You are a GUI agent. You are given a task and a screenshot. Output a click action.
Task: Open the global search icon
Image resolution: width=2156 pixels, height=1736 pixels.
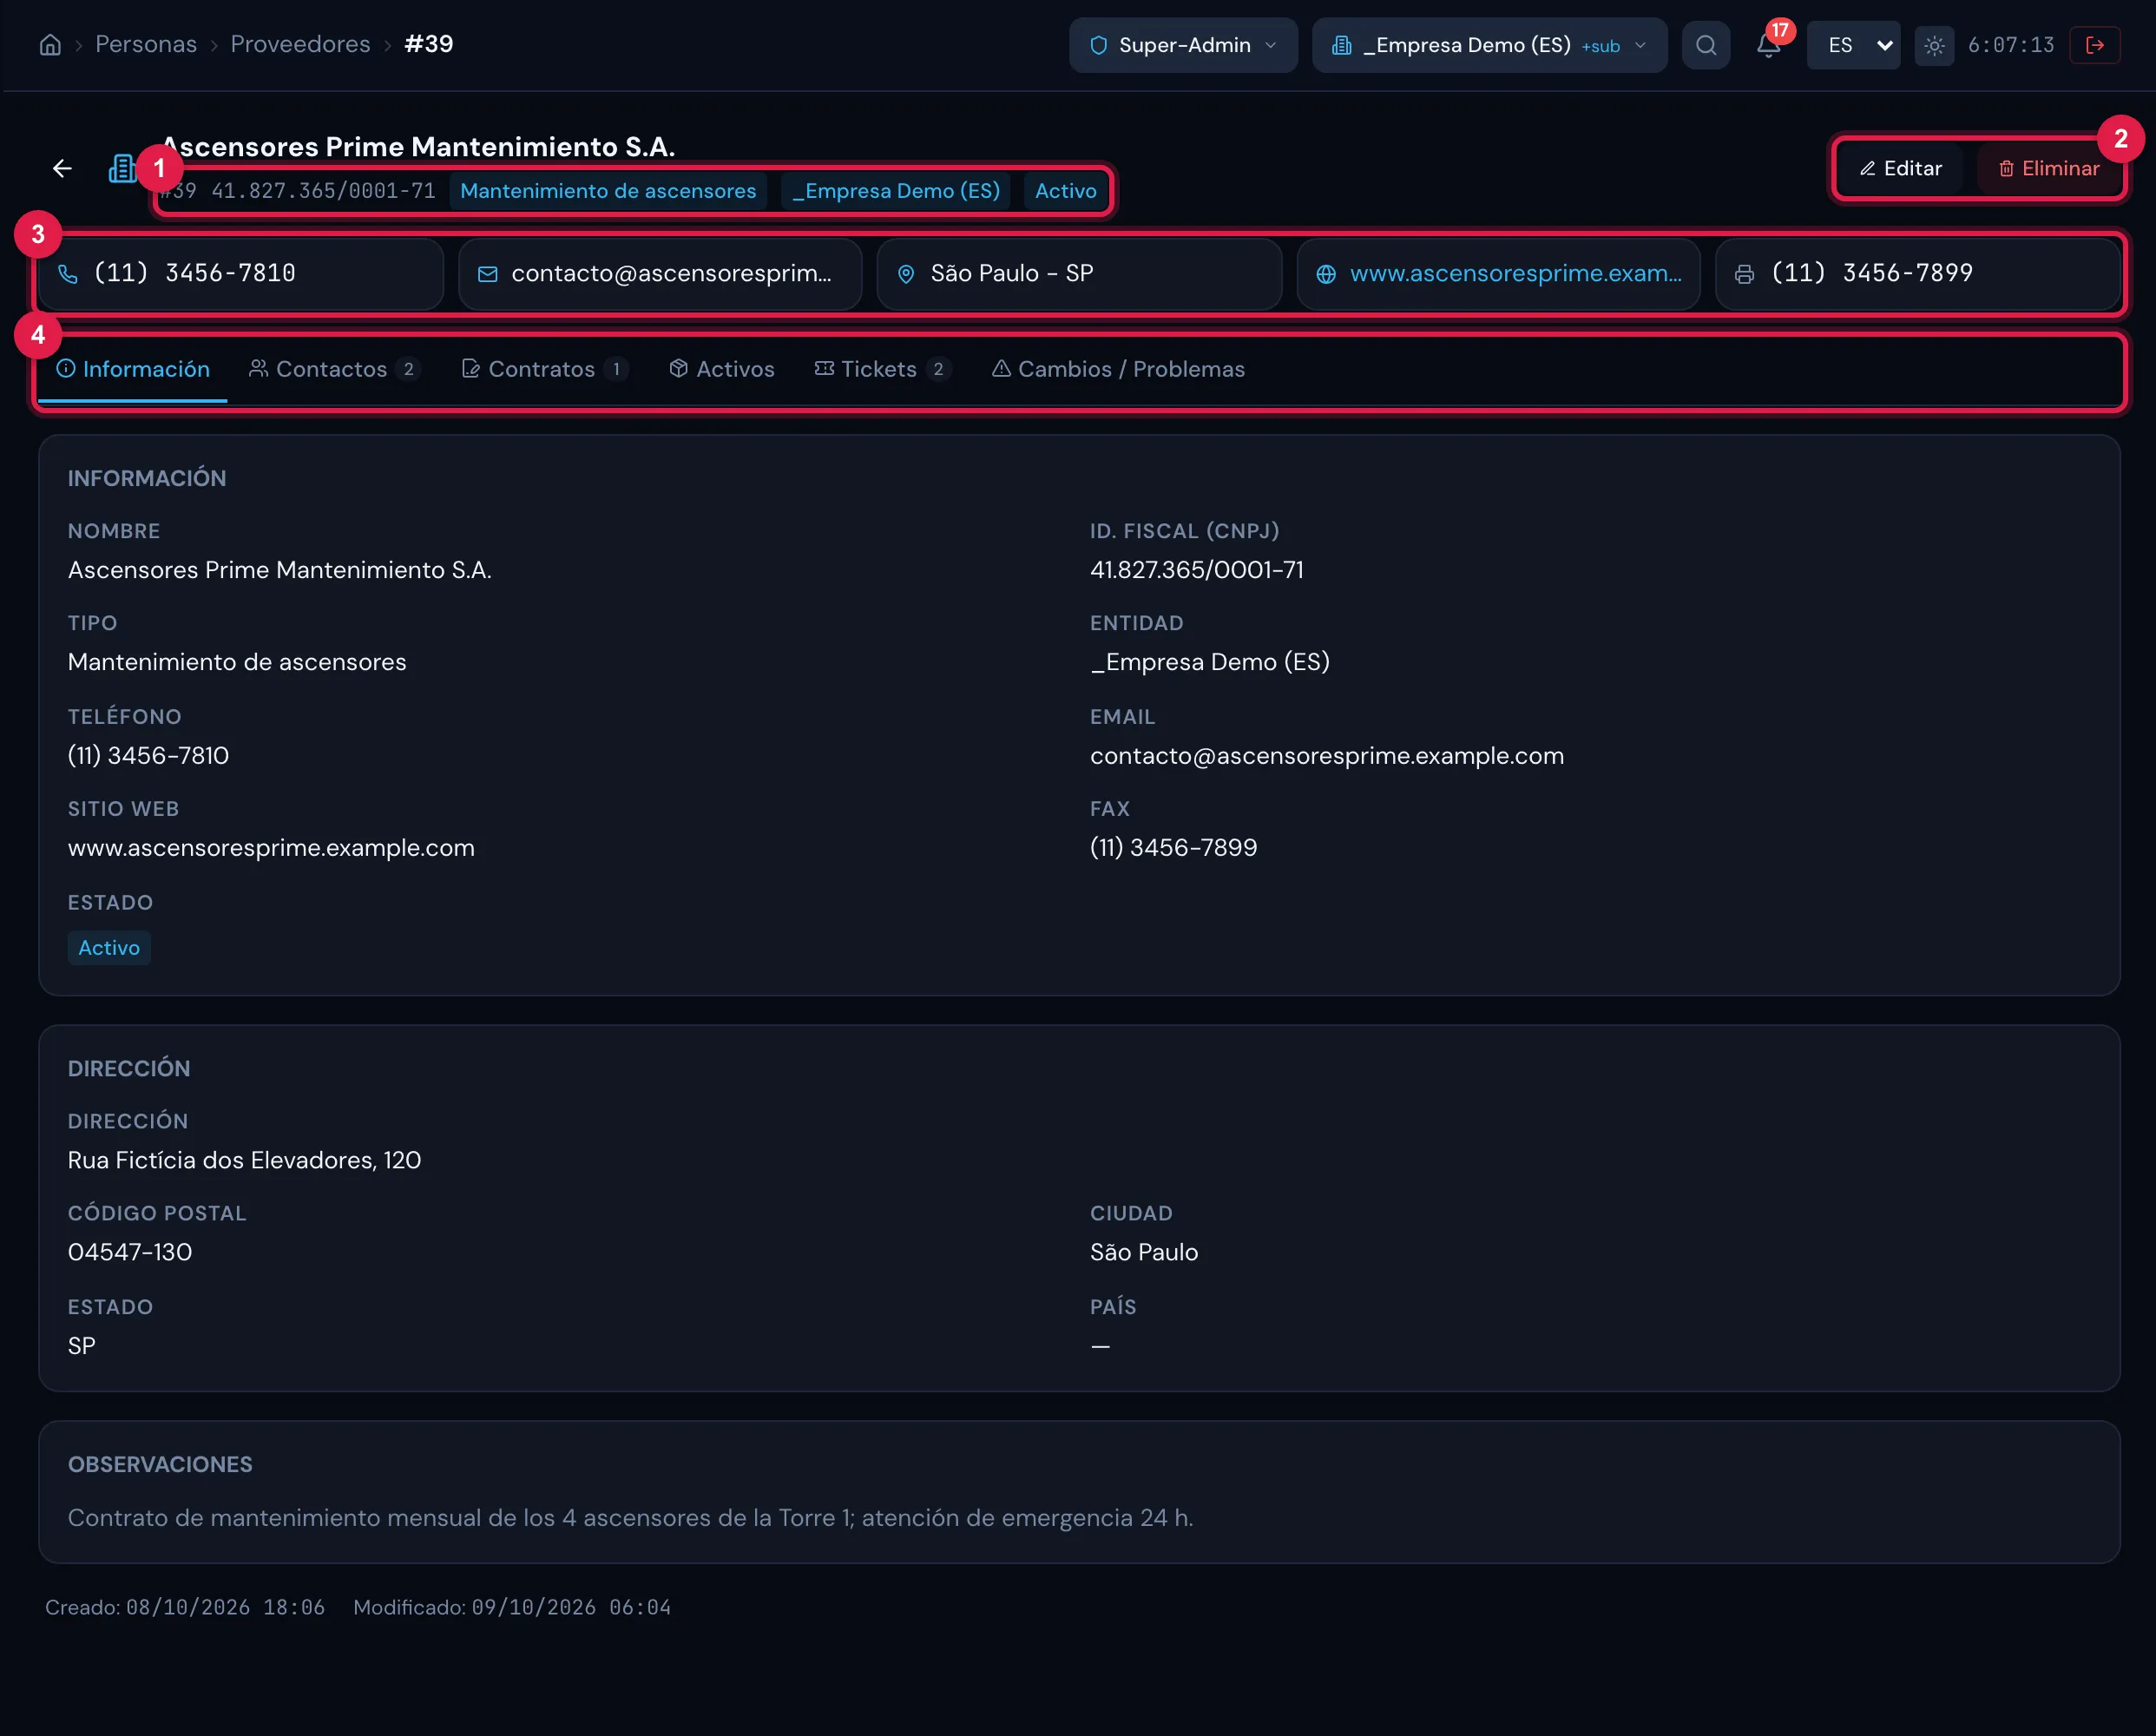coord(1706,45)
